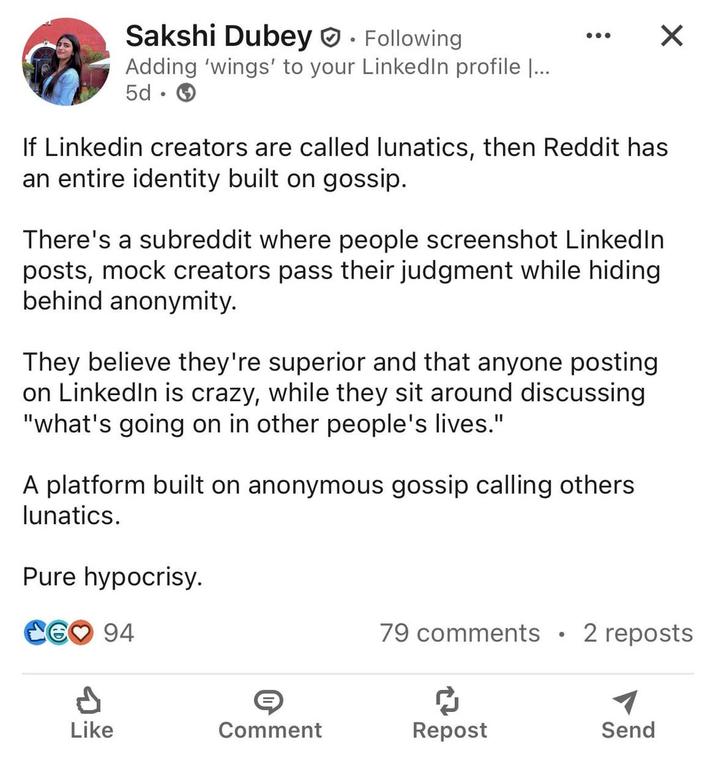716x767 pixels.
Task: Click Sakshi Dubey's profile photo
Action: point(65,62)
